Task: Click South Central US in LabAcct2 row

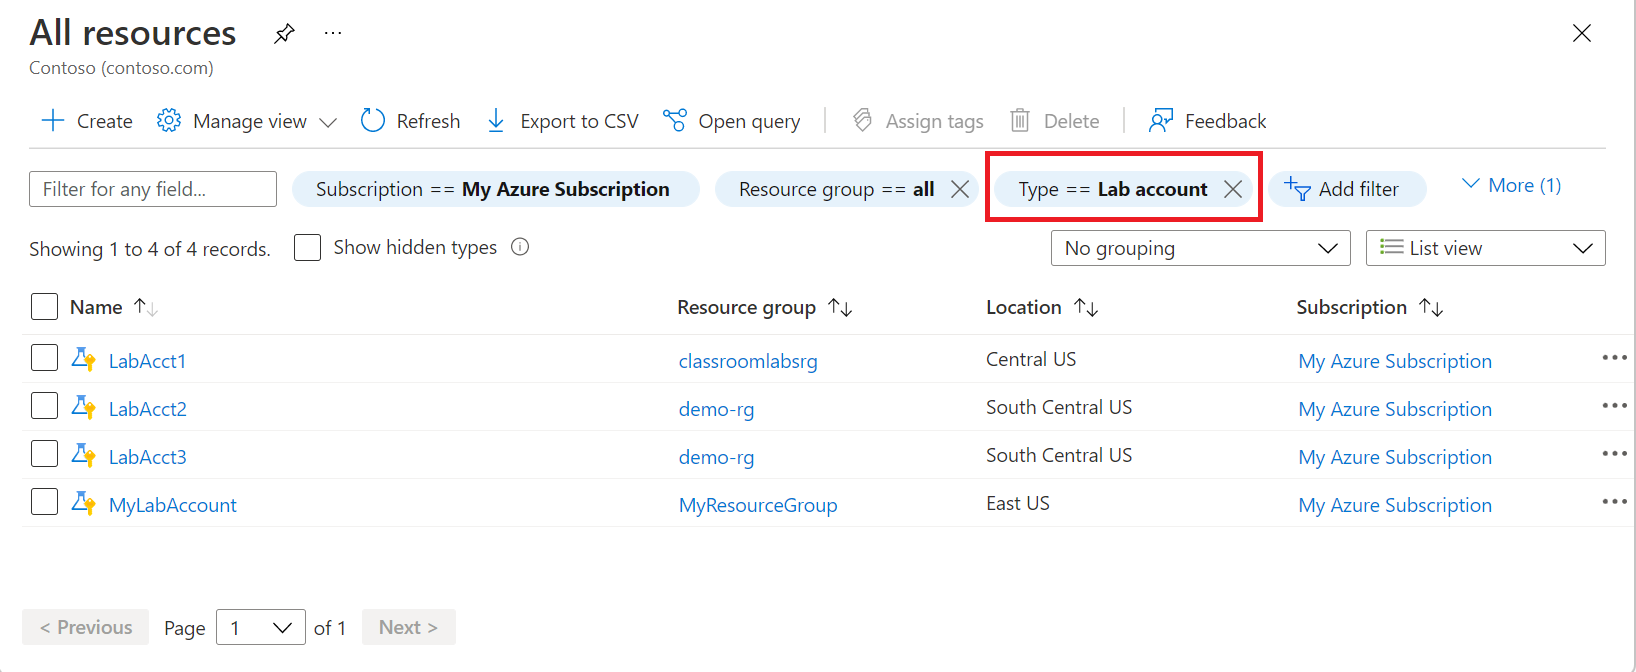Action: pyautogui.click(x=1059, y=407)
